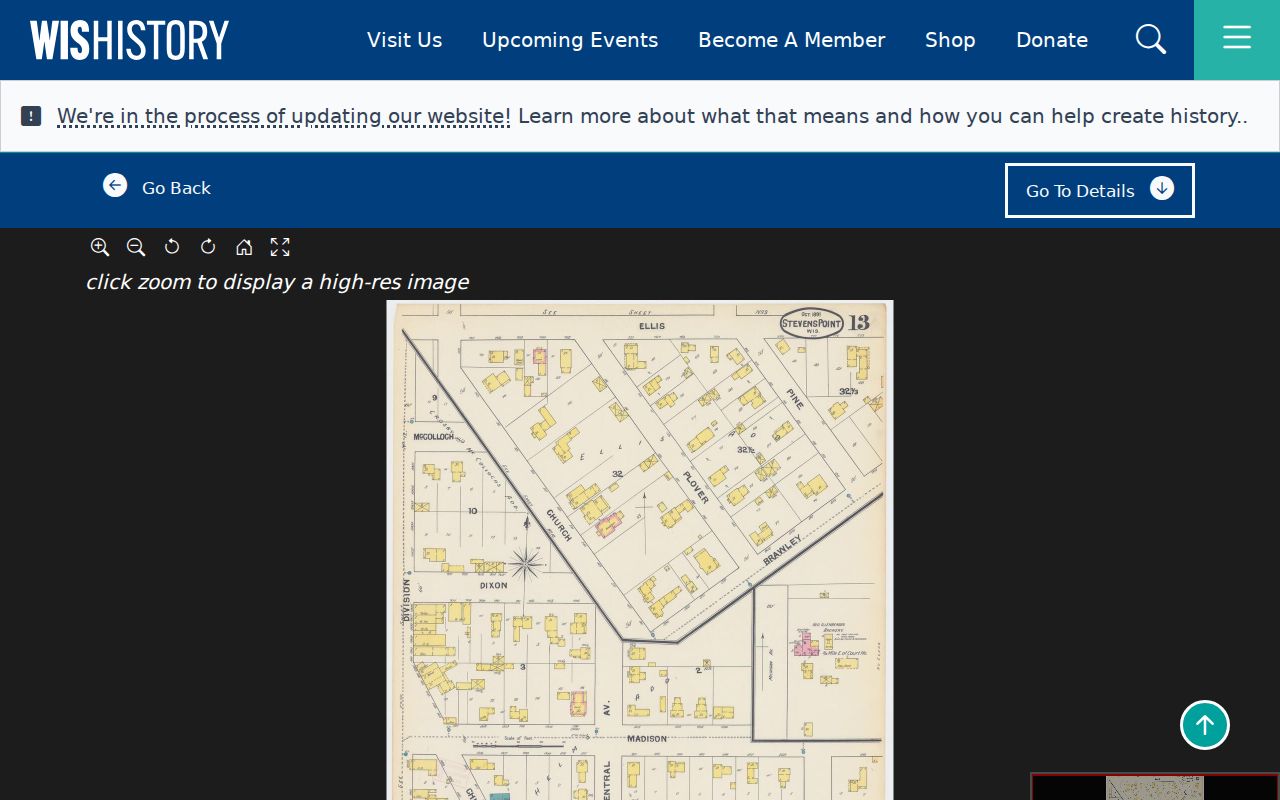Rotate the map counterclockwise
Image resolution: width=1280 pixels, height=800 pixels.
click(x=172, y=247)
